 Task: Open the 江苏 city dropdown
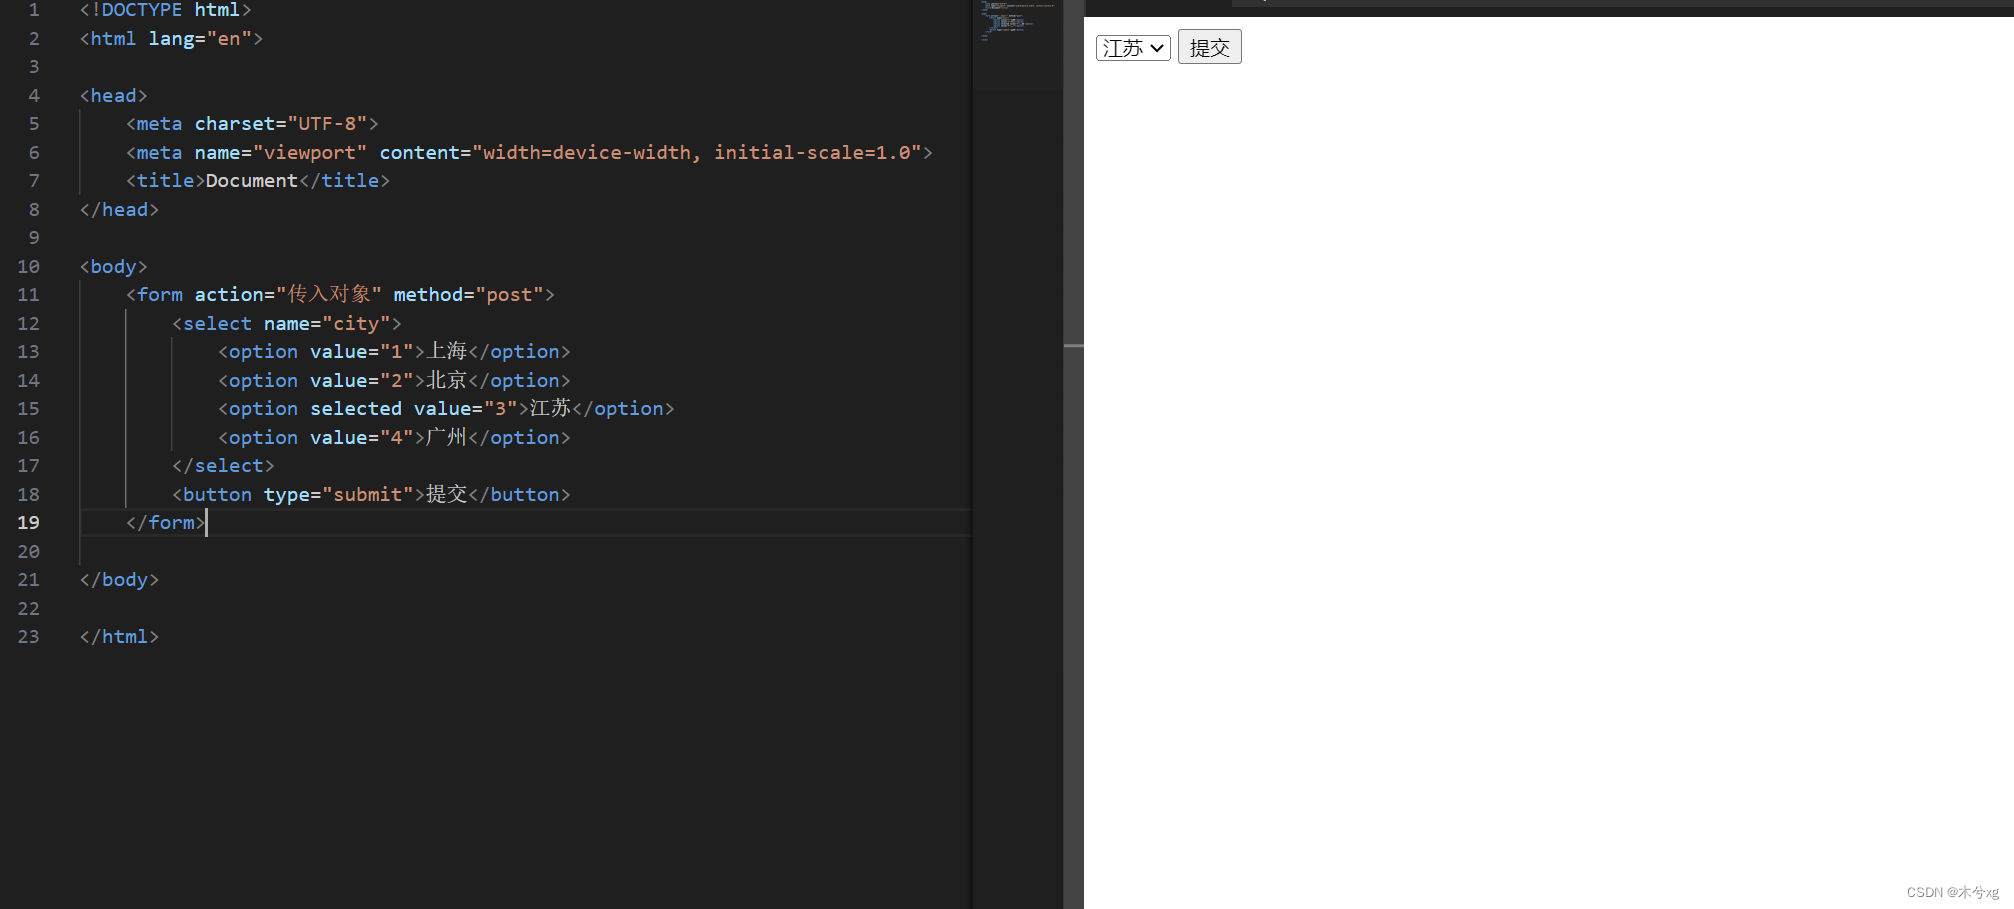coord(1133,48)
